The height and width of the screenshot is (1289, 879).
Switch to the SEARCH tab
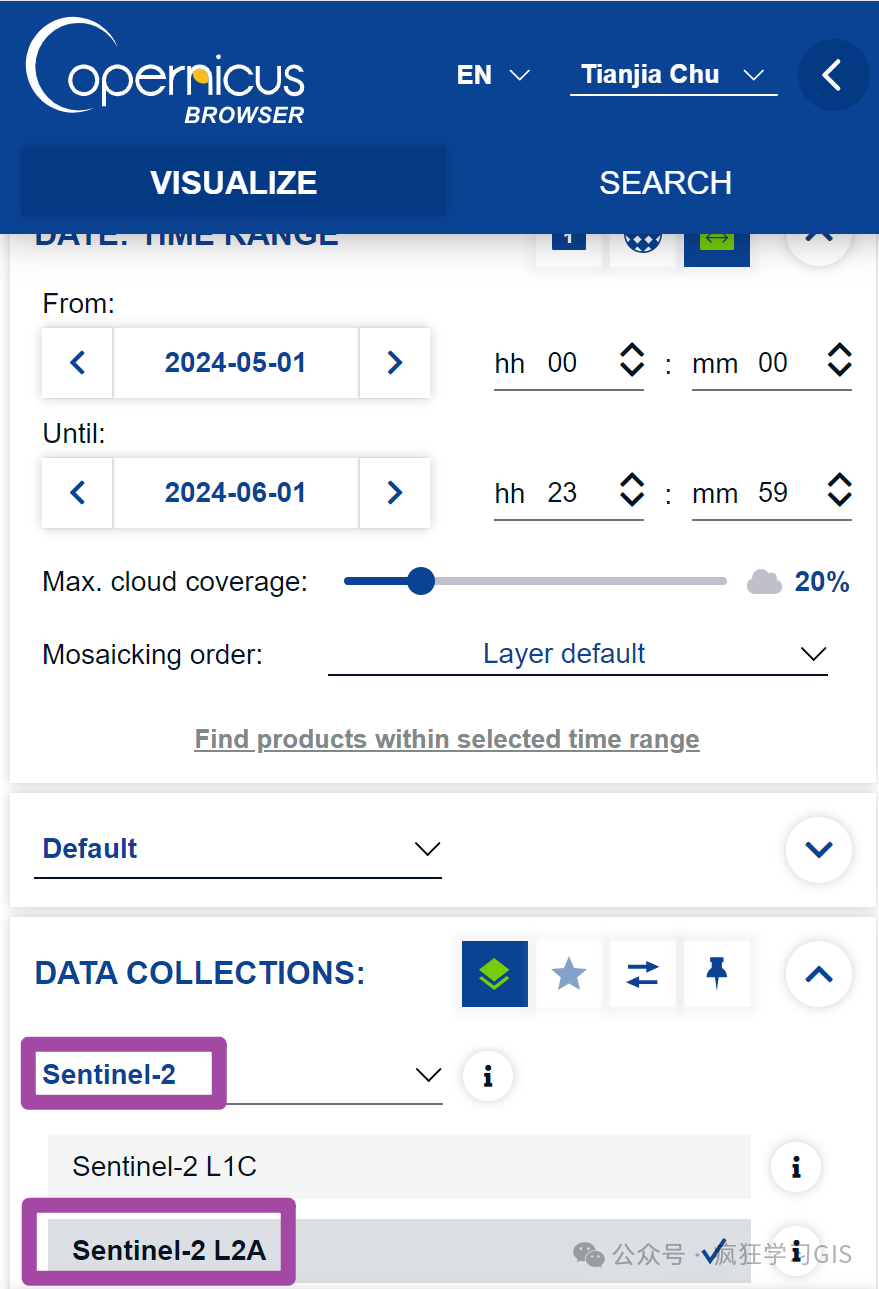(x=665, y=182)
